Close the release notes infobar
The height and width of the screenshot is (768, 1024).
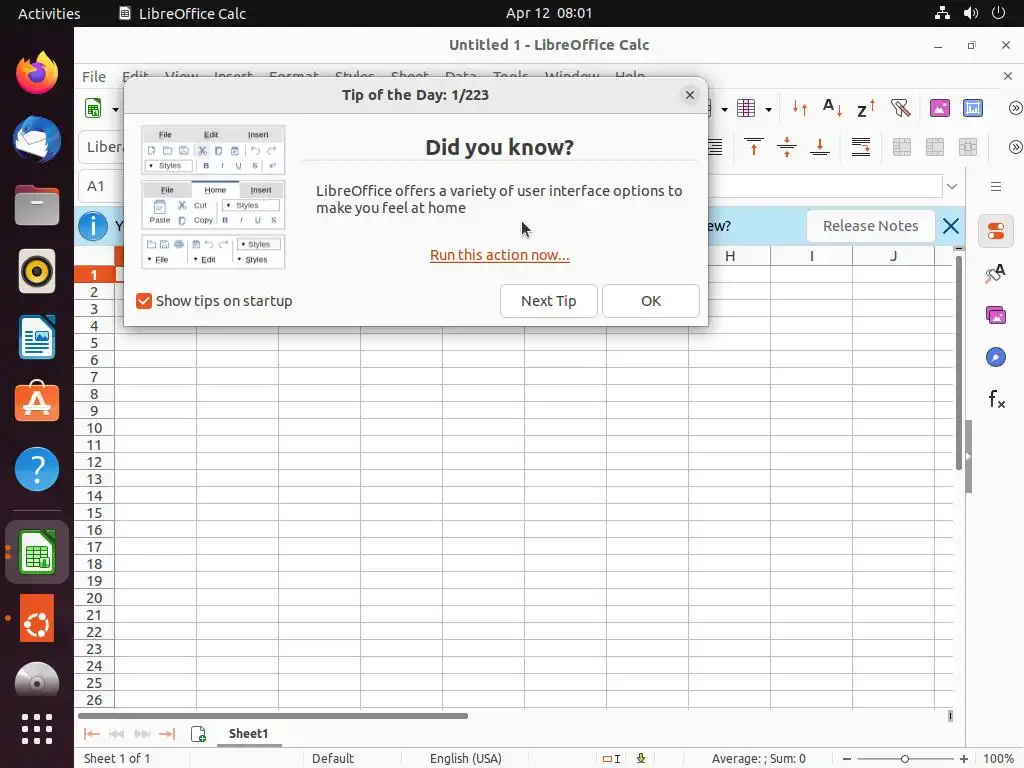(951, 226)
